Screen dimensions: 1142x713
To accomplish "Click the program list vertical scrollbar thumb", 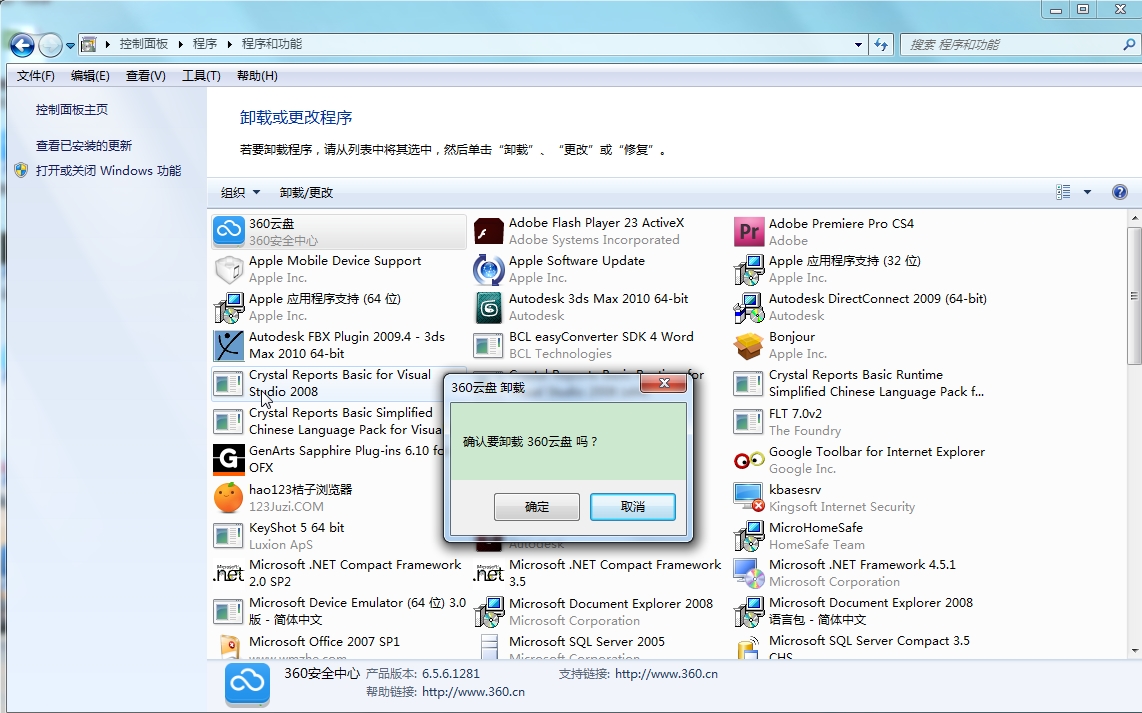I will coord(1134,295).
